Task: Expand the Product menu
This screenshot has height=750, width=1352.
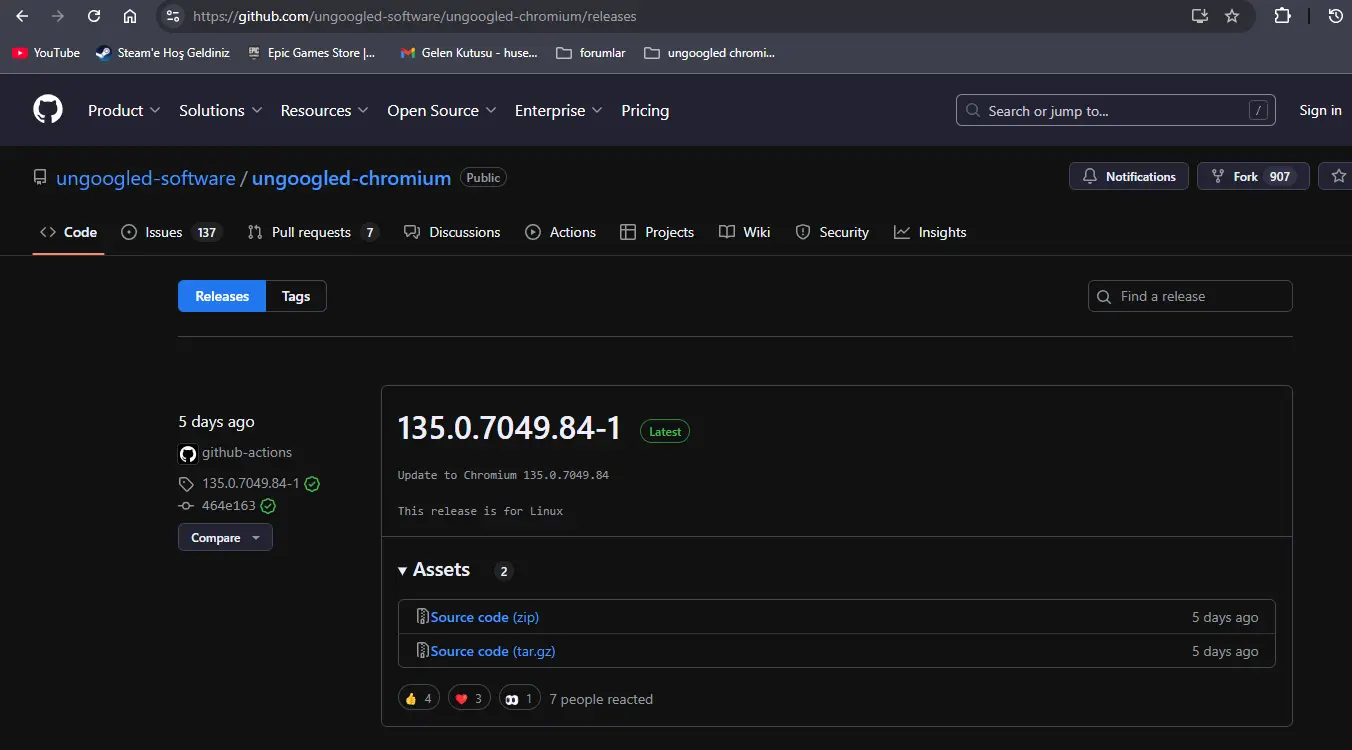Action: point(124,110)
